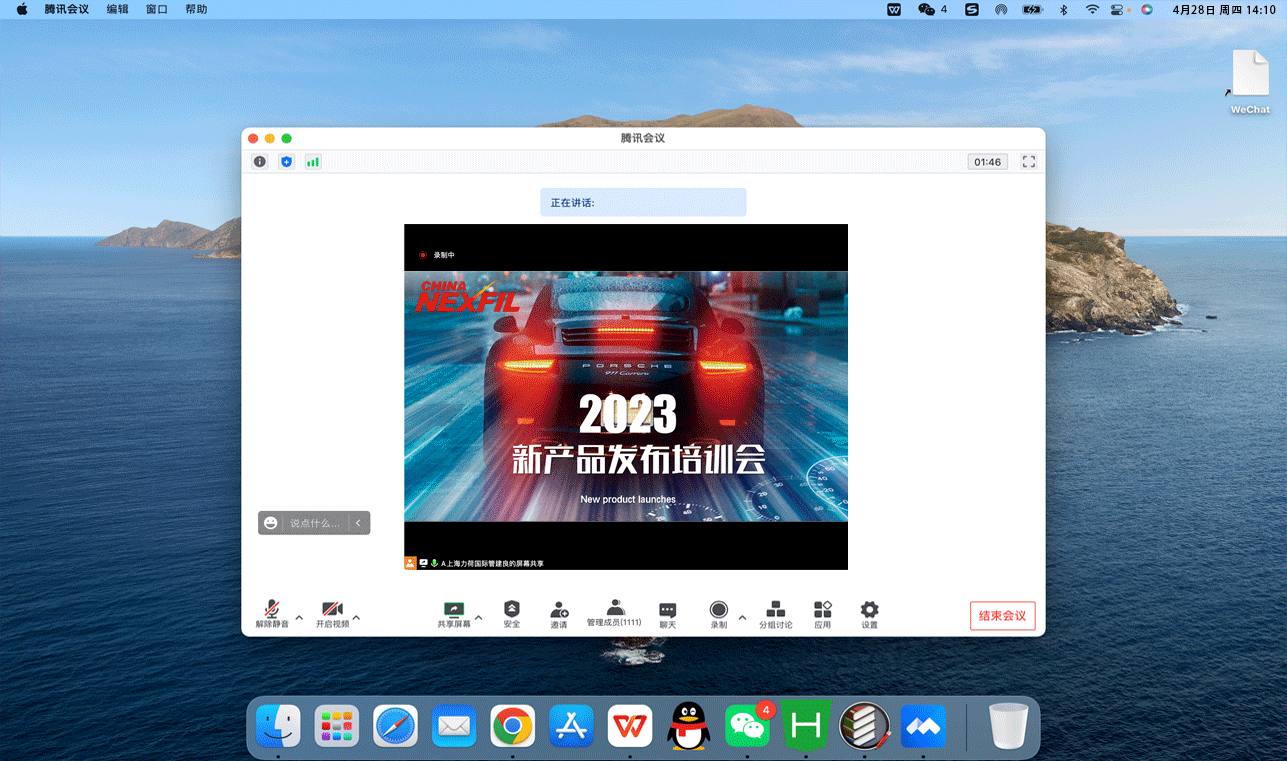The height and width of the screenshot is (761, 1287).
Task: Expand the arrow next to 共享屏幕
Action: pyautogui.click(x=478, y=618)
